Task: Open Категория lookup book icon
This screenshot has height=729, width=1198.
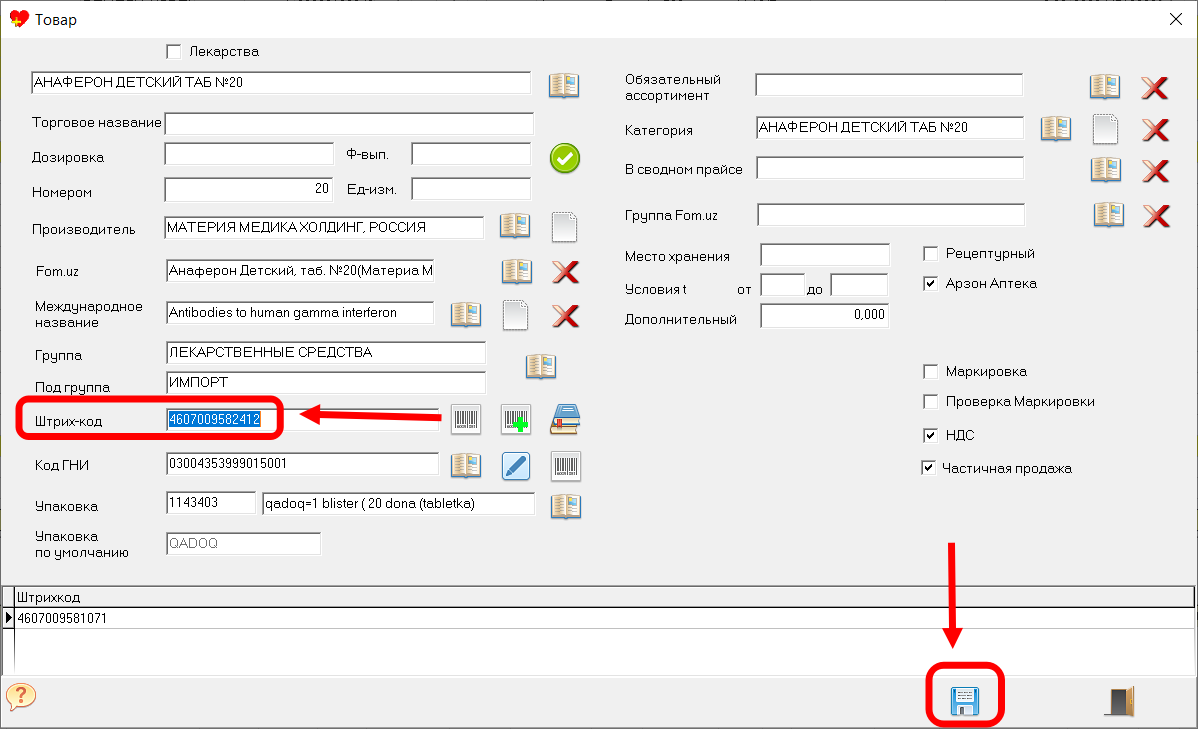Action: click(x=1056, y=128)
